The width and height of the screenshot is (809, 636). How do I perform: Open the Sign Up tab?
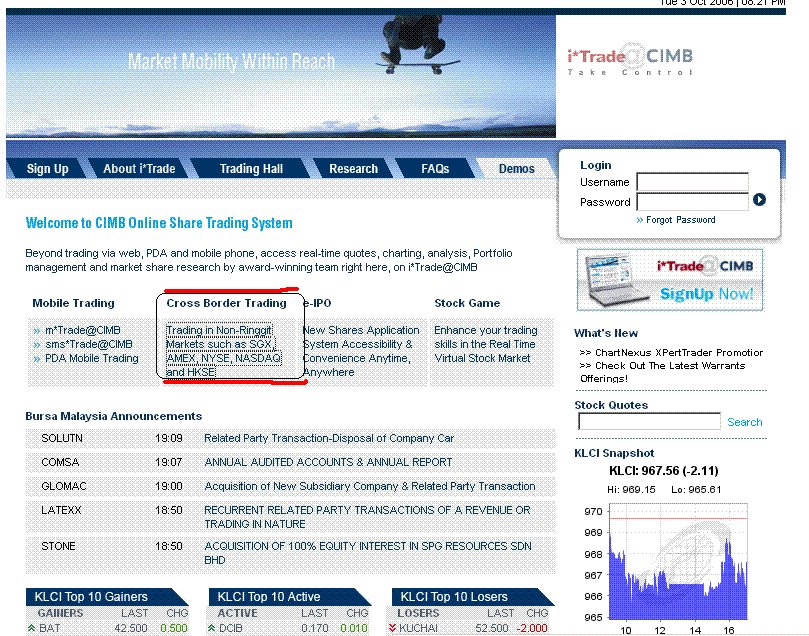tap(47, 169)
